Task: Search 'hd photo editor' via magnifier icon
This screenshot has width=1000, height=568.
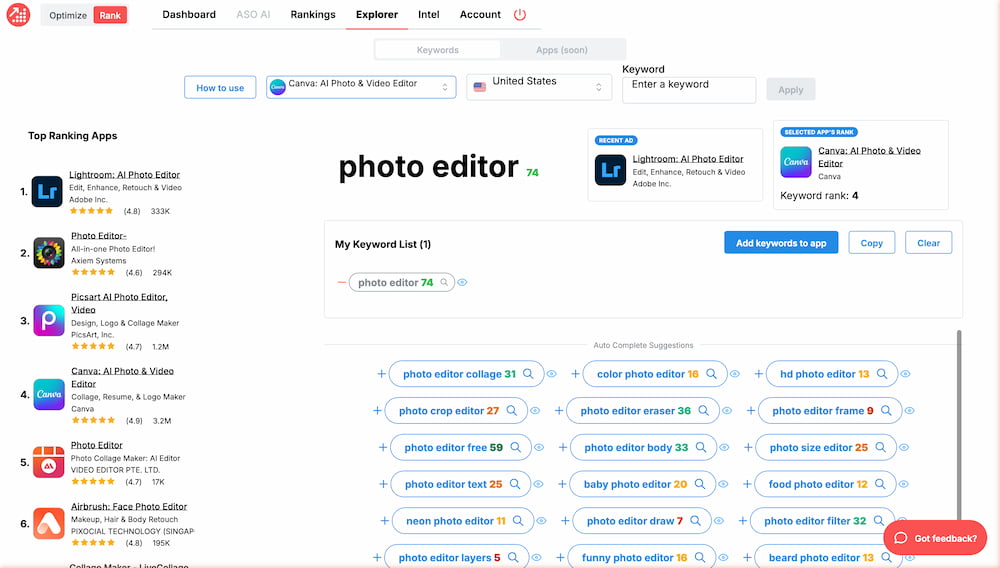Action: [882, 374]
